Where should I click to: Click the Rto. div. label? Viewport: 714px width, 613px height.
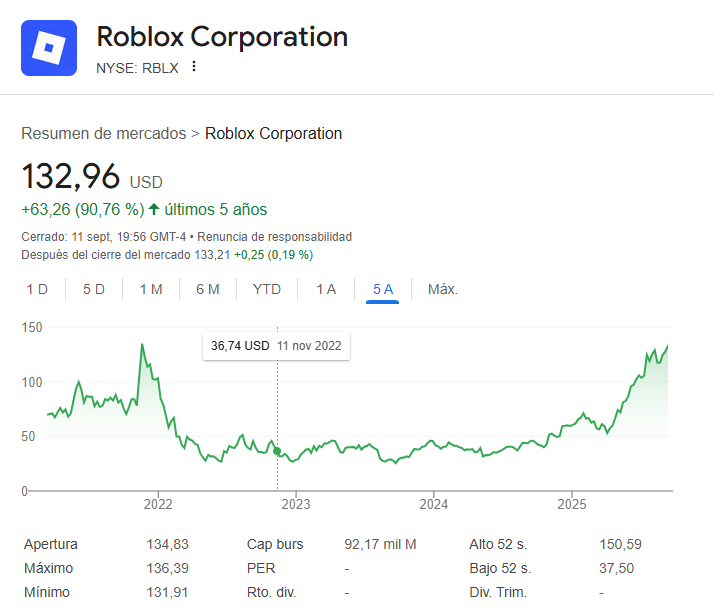pyautogui.click(x=271, y=593)
